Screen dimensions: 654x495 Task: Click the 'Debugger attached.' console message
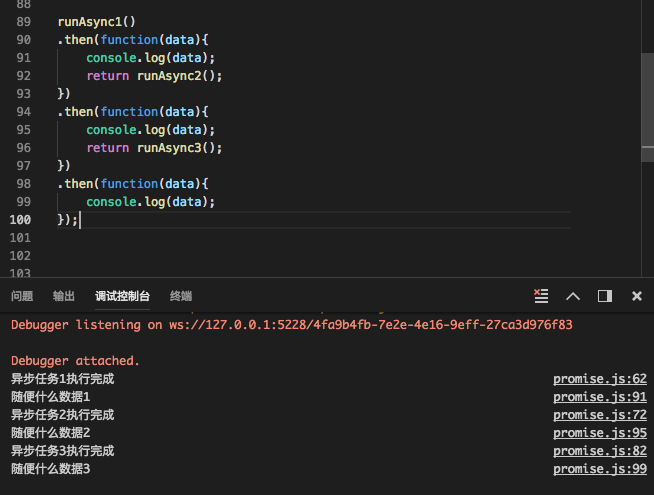coord(76,360)
